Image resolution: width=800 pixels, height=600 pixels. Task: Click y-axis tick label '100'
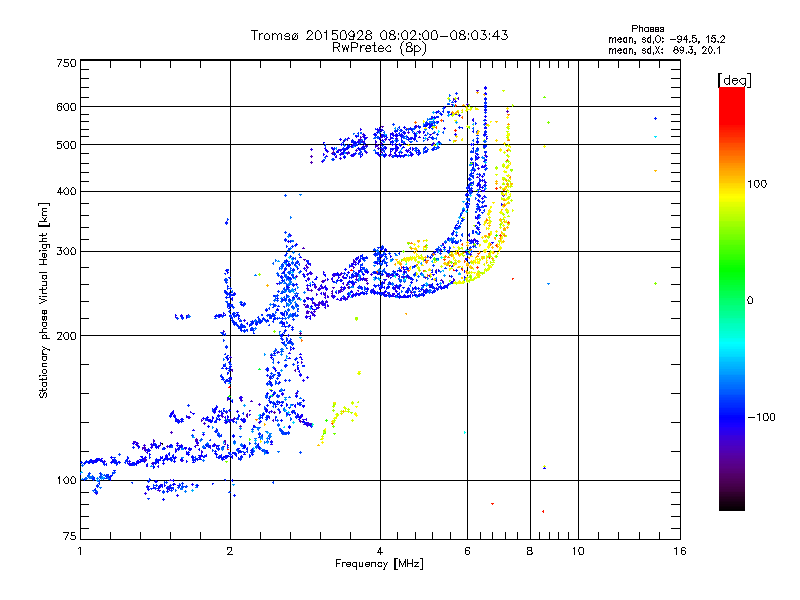(66, 481)
